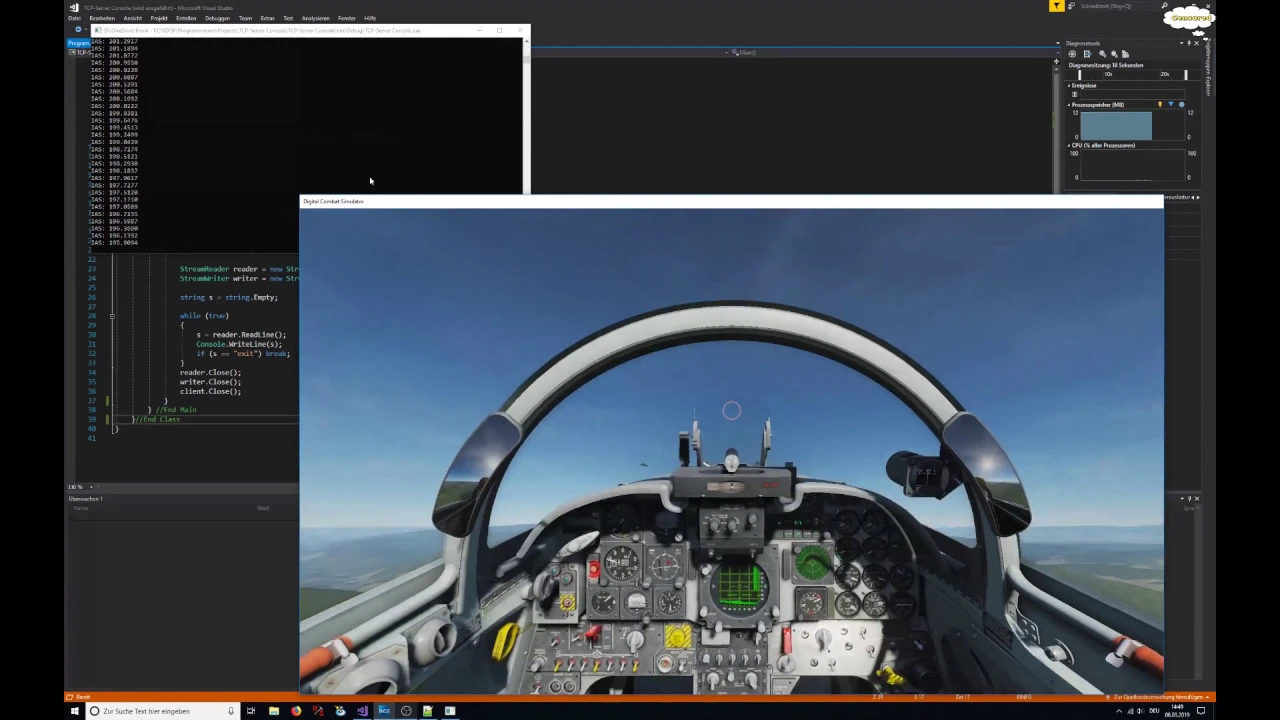This screenshot has width=1280, height=720.
Task: Open the watch panel options dropdown arrow
Action: [1182, 498]
